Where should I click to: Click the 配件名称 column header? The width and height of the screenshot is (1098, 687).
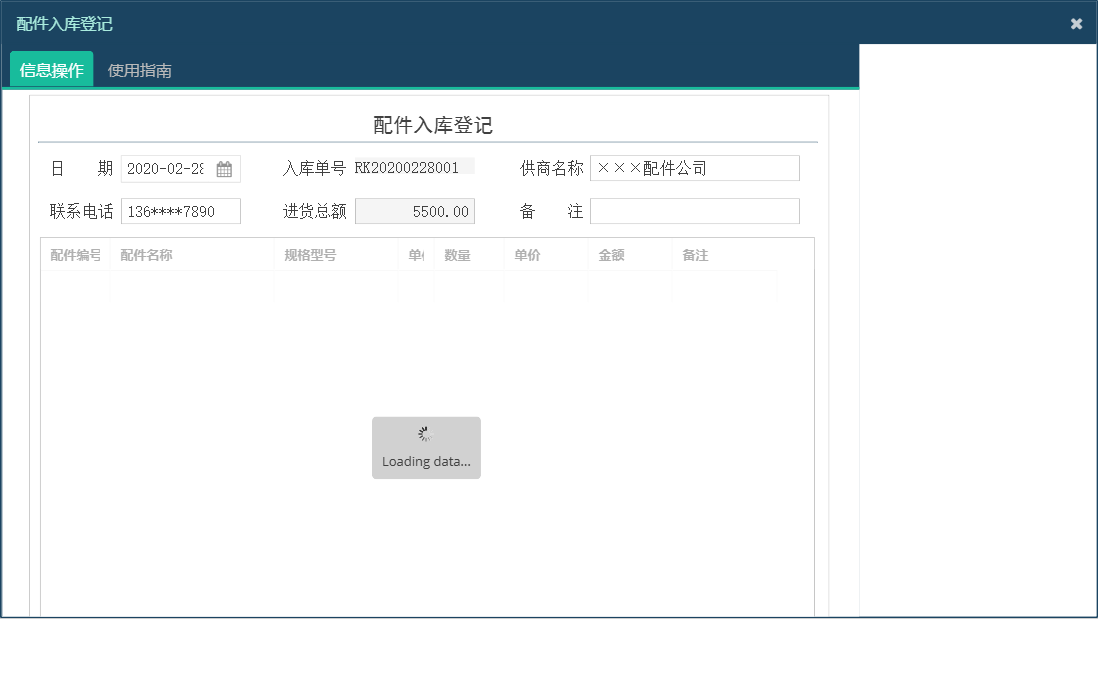pyautogui.click(x=148, y=255)
